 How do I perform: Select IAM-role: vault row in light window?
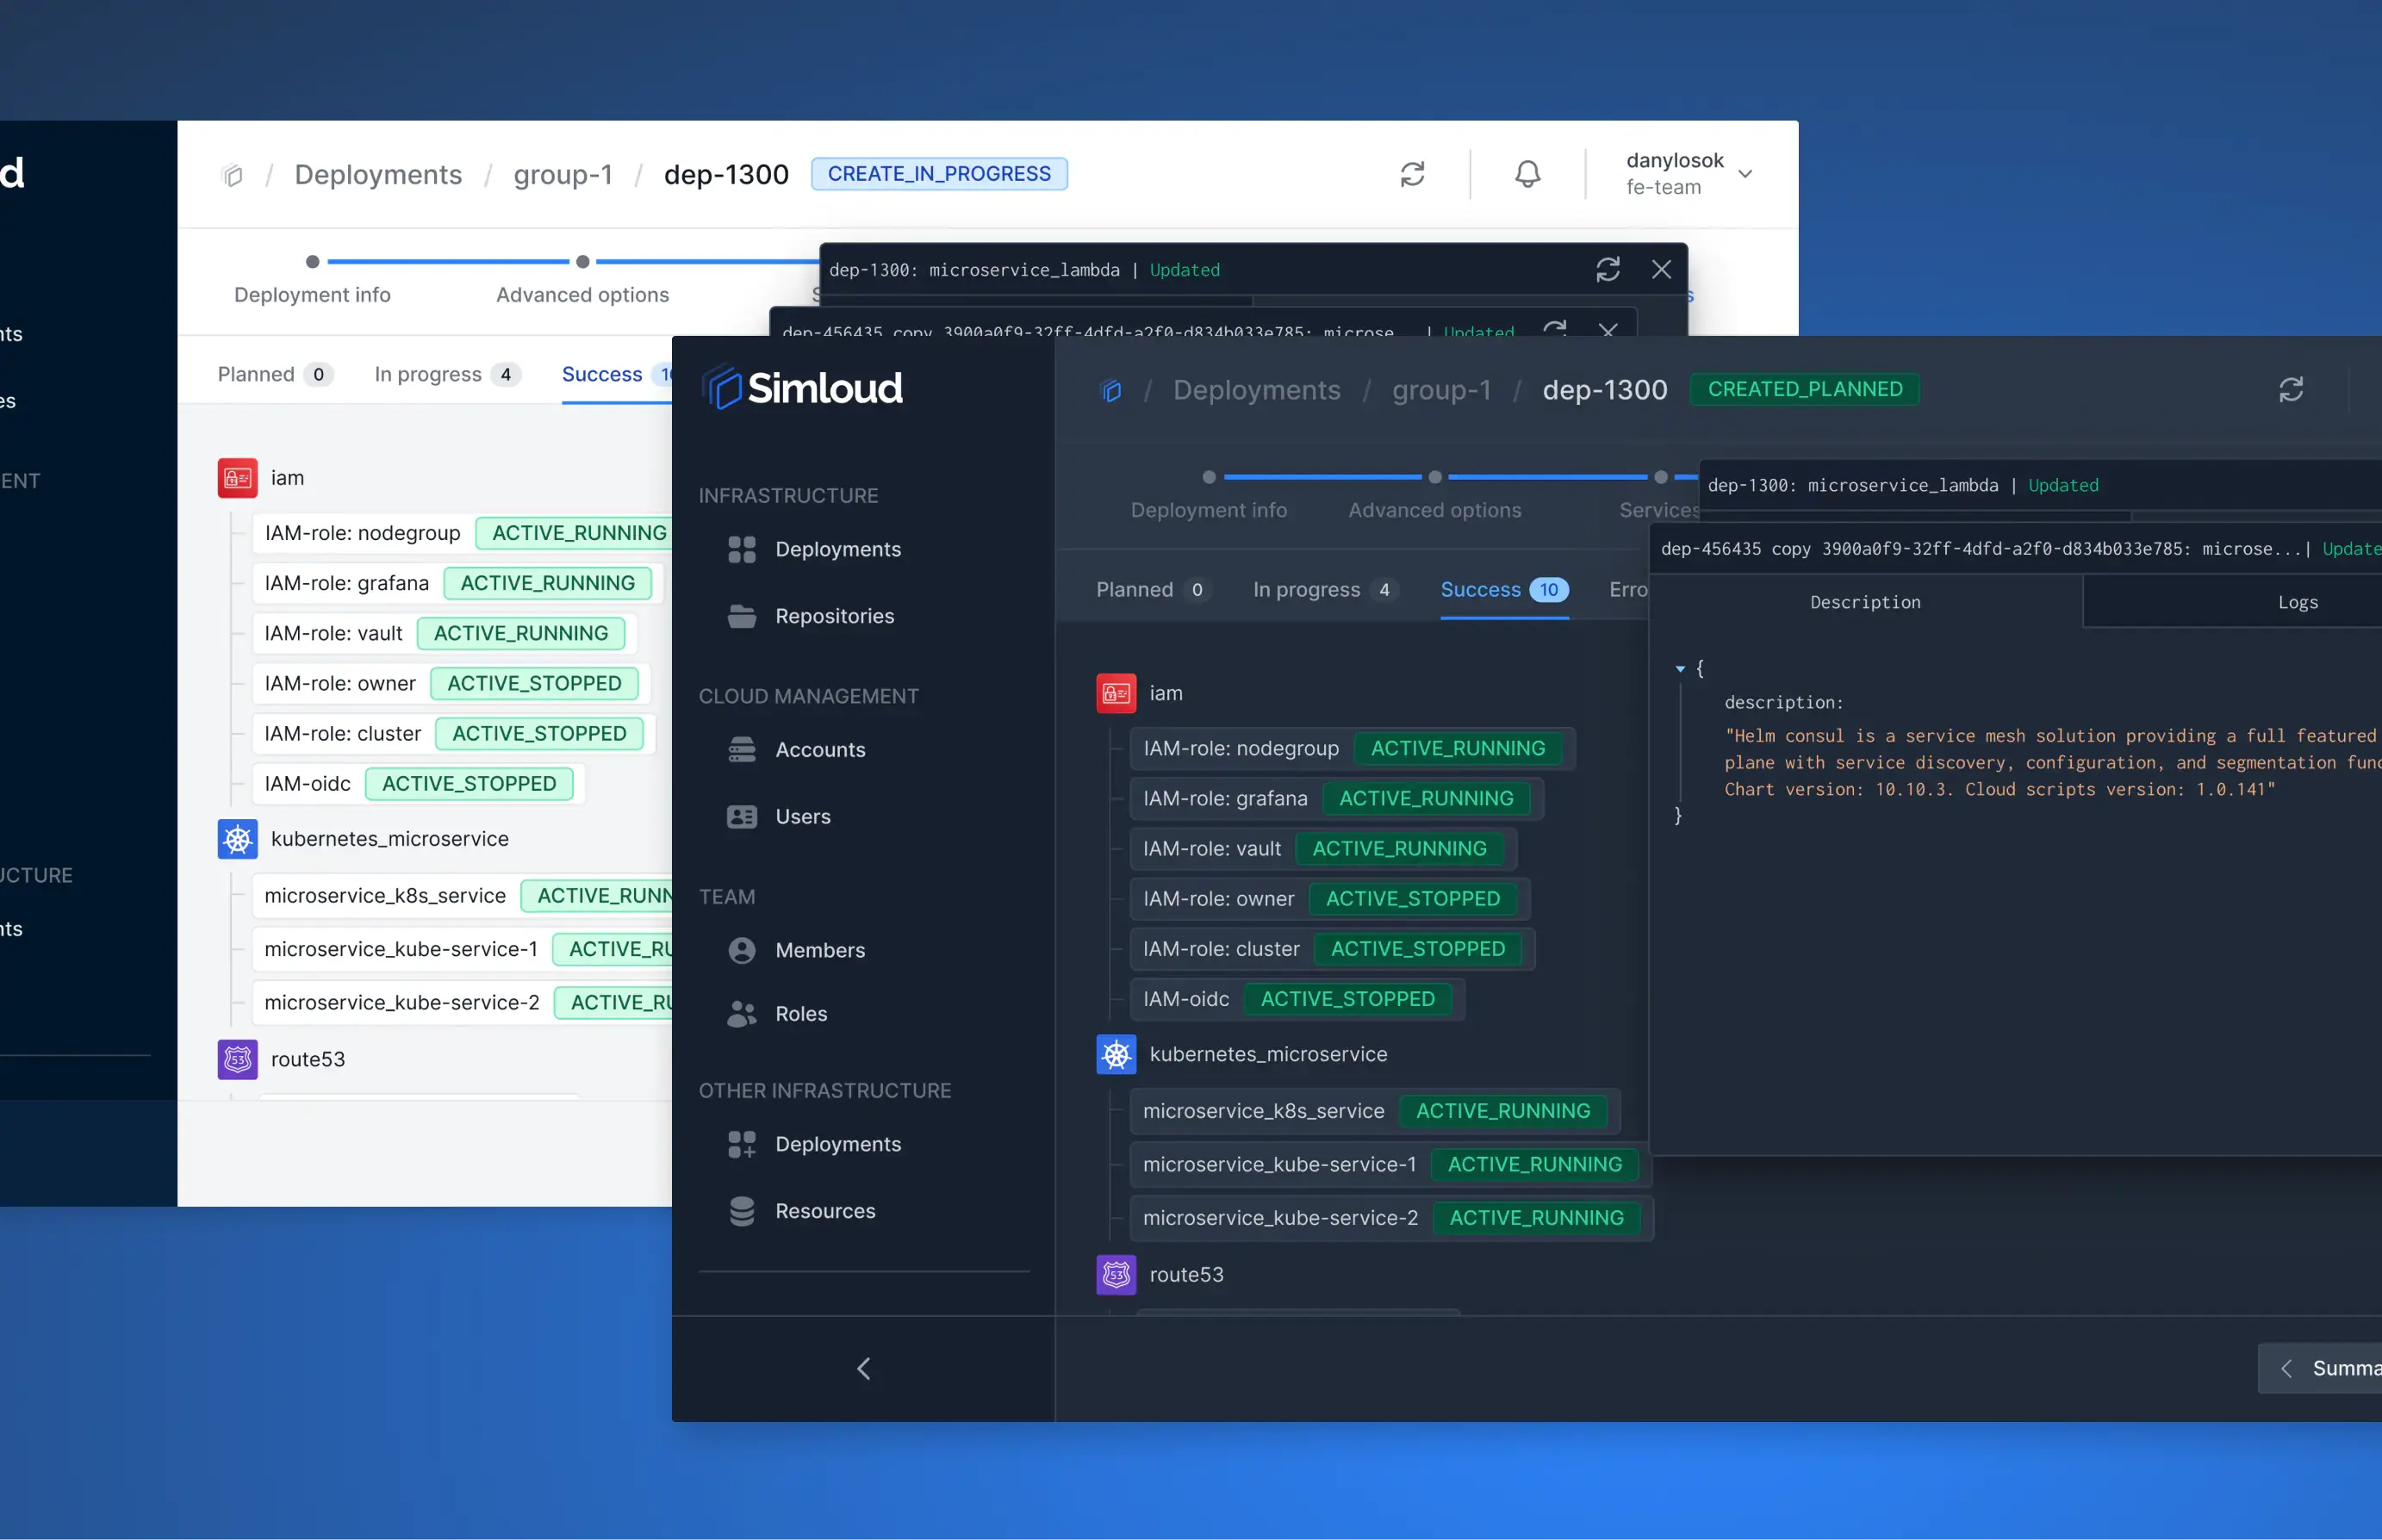tap(444, 633)
